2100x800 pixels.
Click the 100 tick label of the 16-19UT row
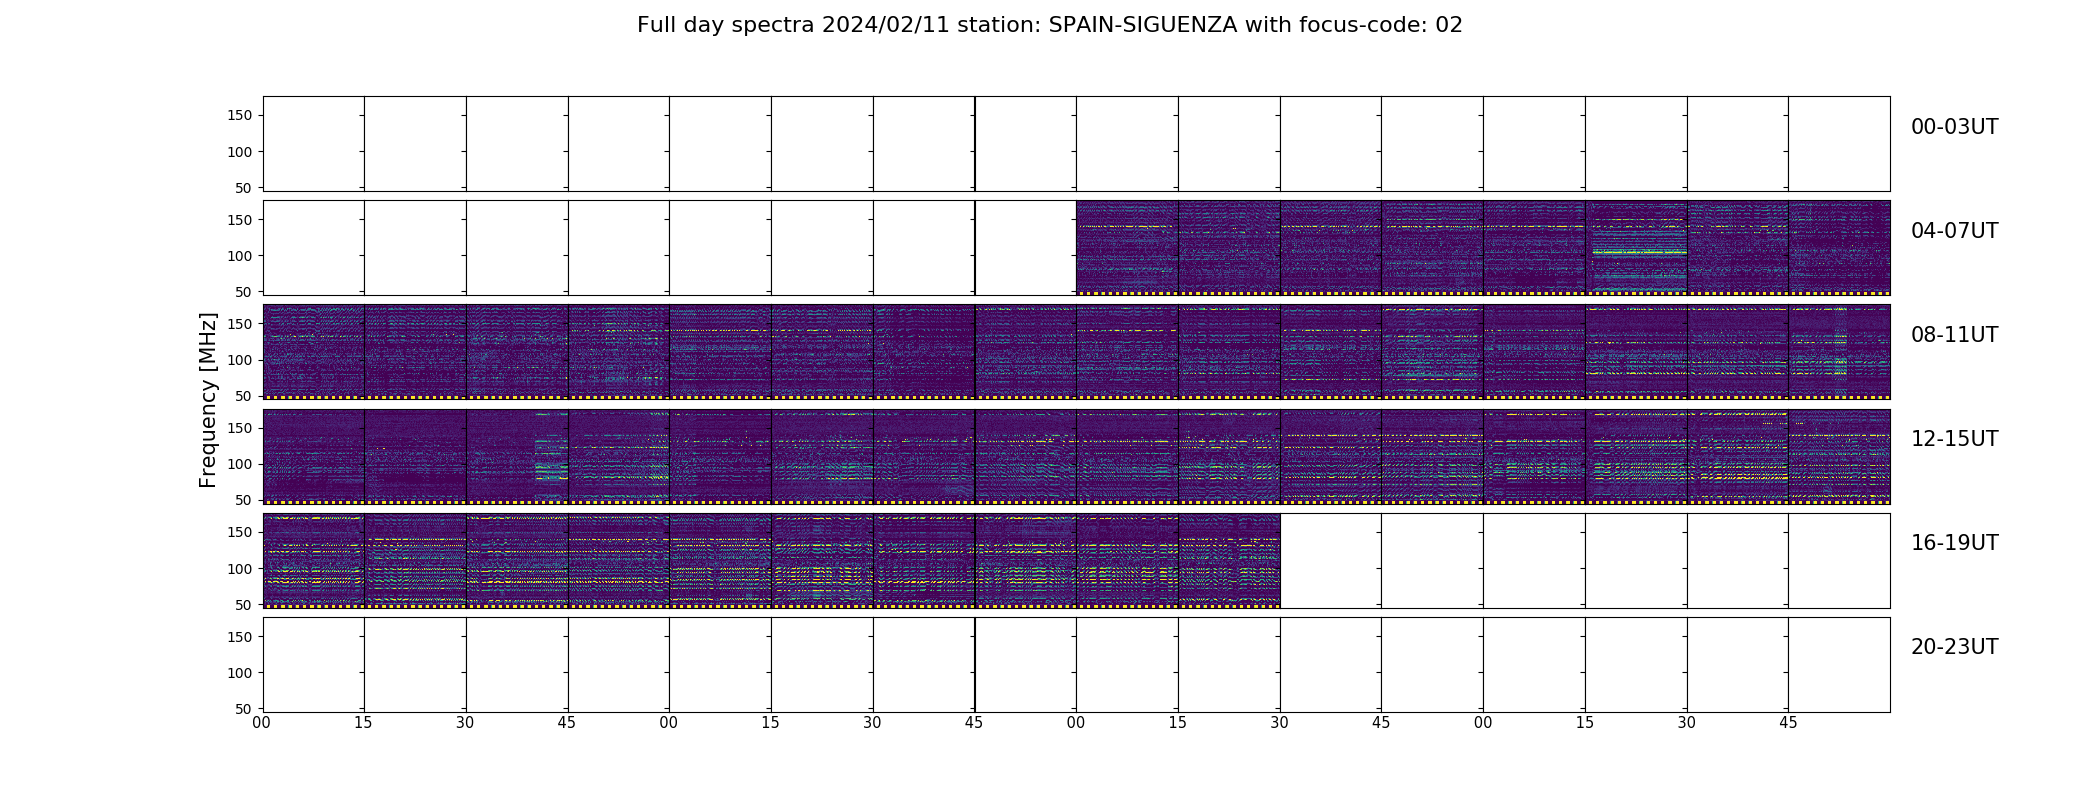pyautogui.click(x=240, y=568)
